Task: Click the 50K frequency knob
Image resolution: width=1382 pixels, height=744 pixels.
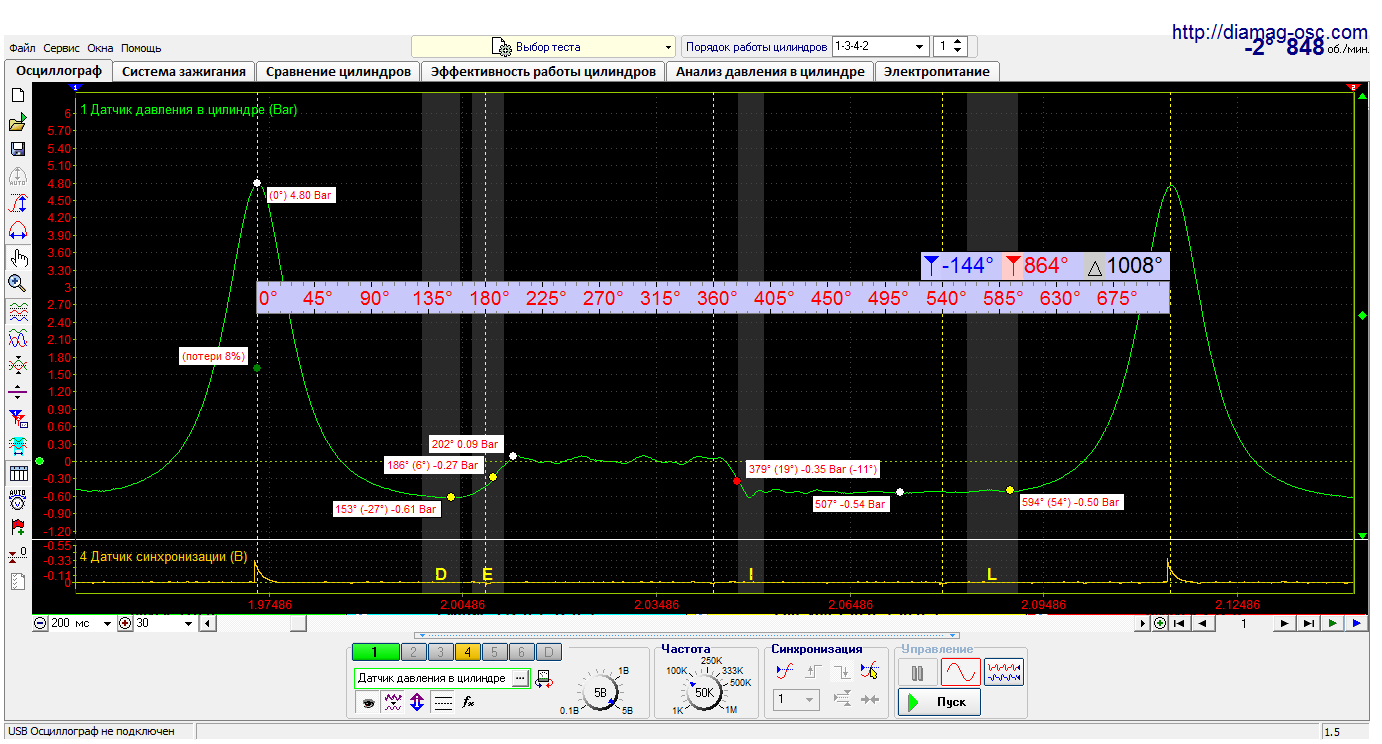Action: (704, 692)
